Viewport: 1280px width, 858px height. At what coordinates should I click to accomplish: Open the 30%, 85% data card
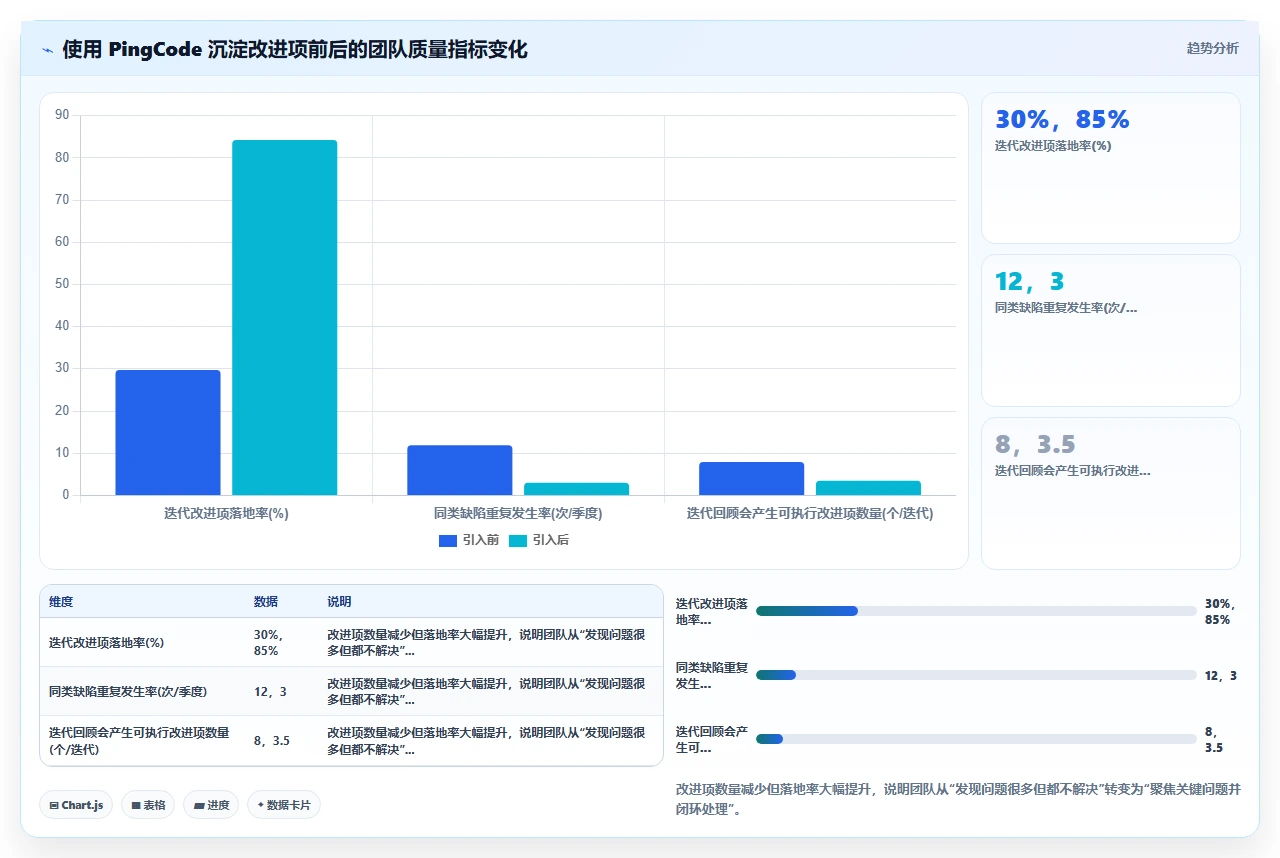click(x=1111, y=168)
